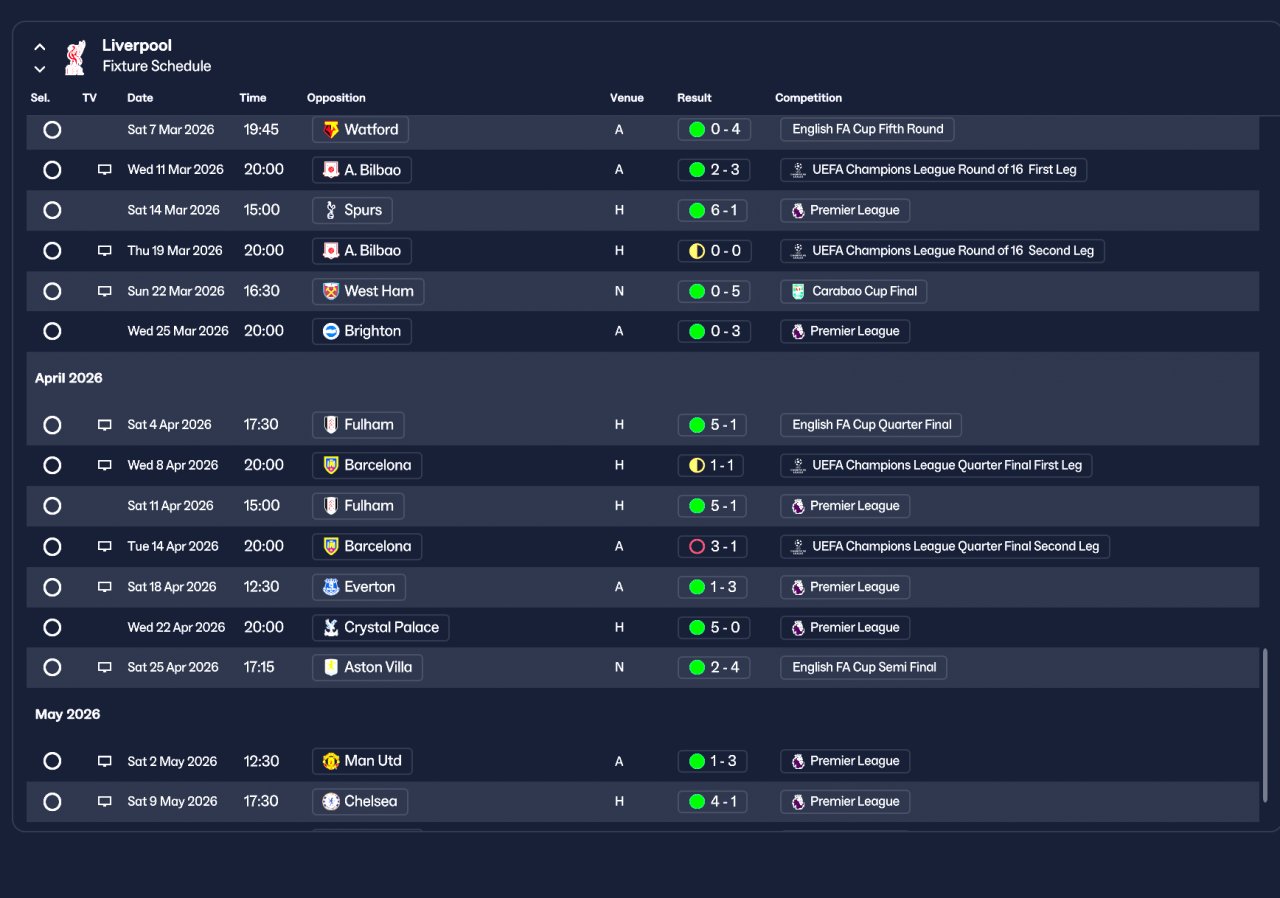1280x898 pixels.
Task: Select circle for Man Utd fixture
Action: [x=52, y=761]
